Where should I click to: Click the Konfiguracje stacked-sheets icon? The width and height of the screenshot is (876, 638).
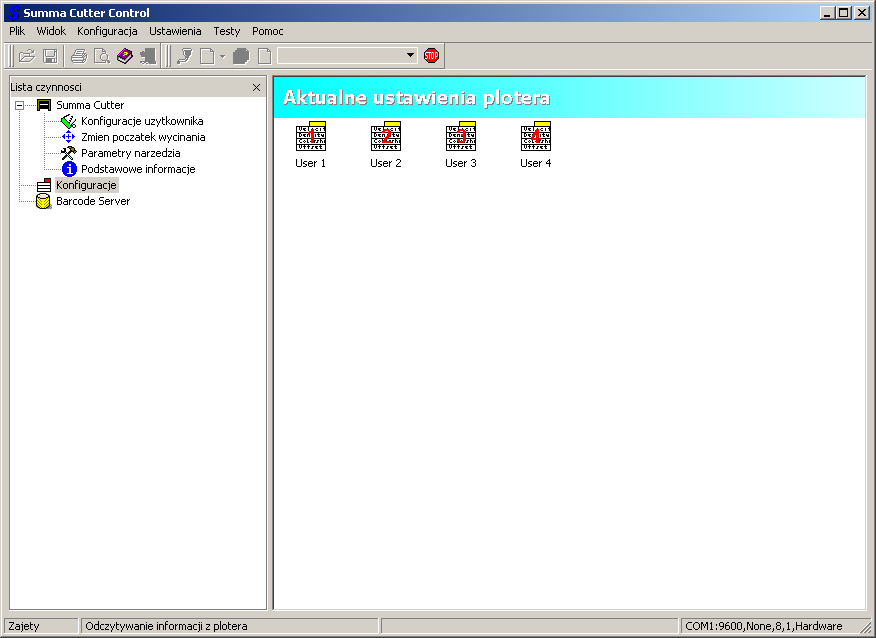click(44, 185)
